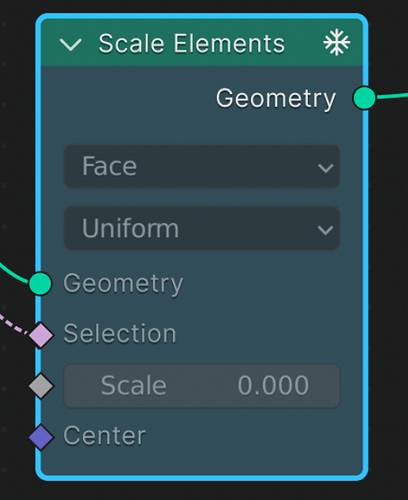Click the Geometry input label

pyautogui.click(x=123, y=284)
